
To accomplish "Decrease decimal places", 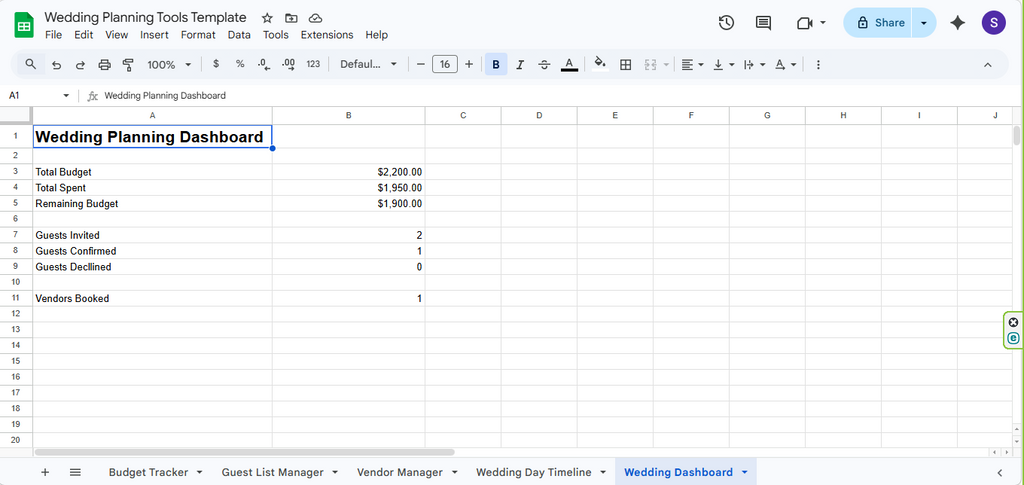I will (x=264, y=64).
